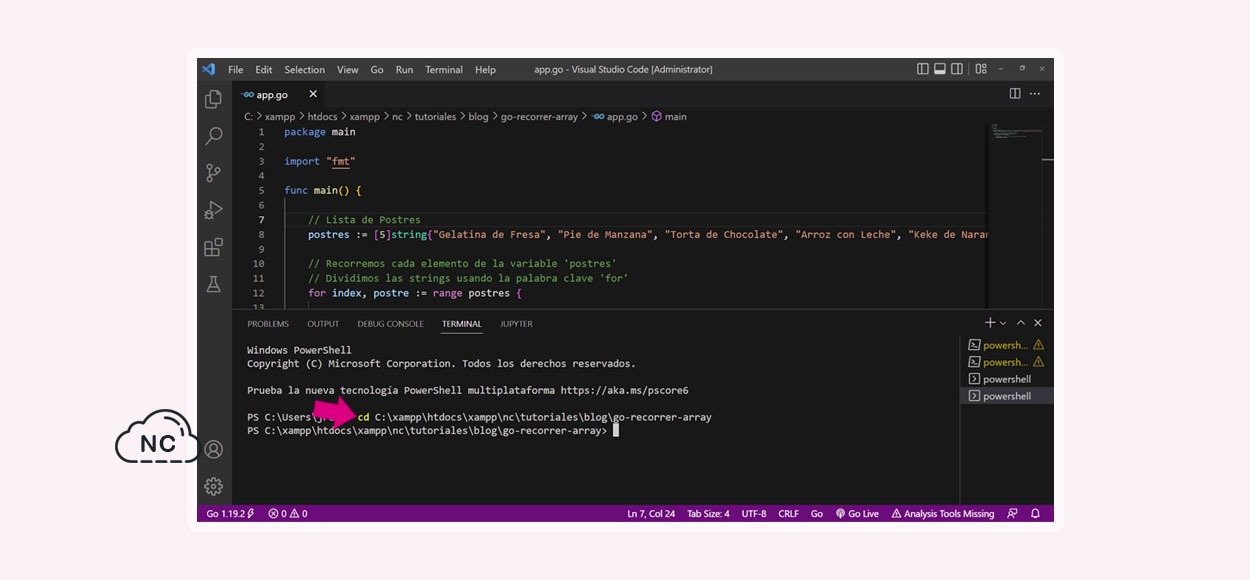Open the Edit menu

coord(264,70)
